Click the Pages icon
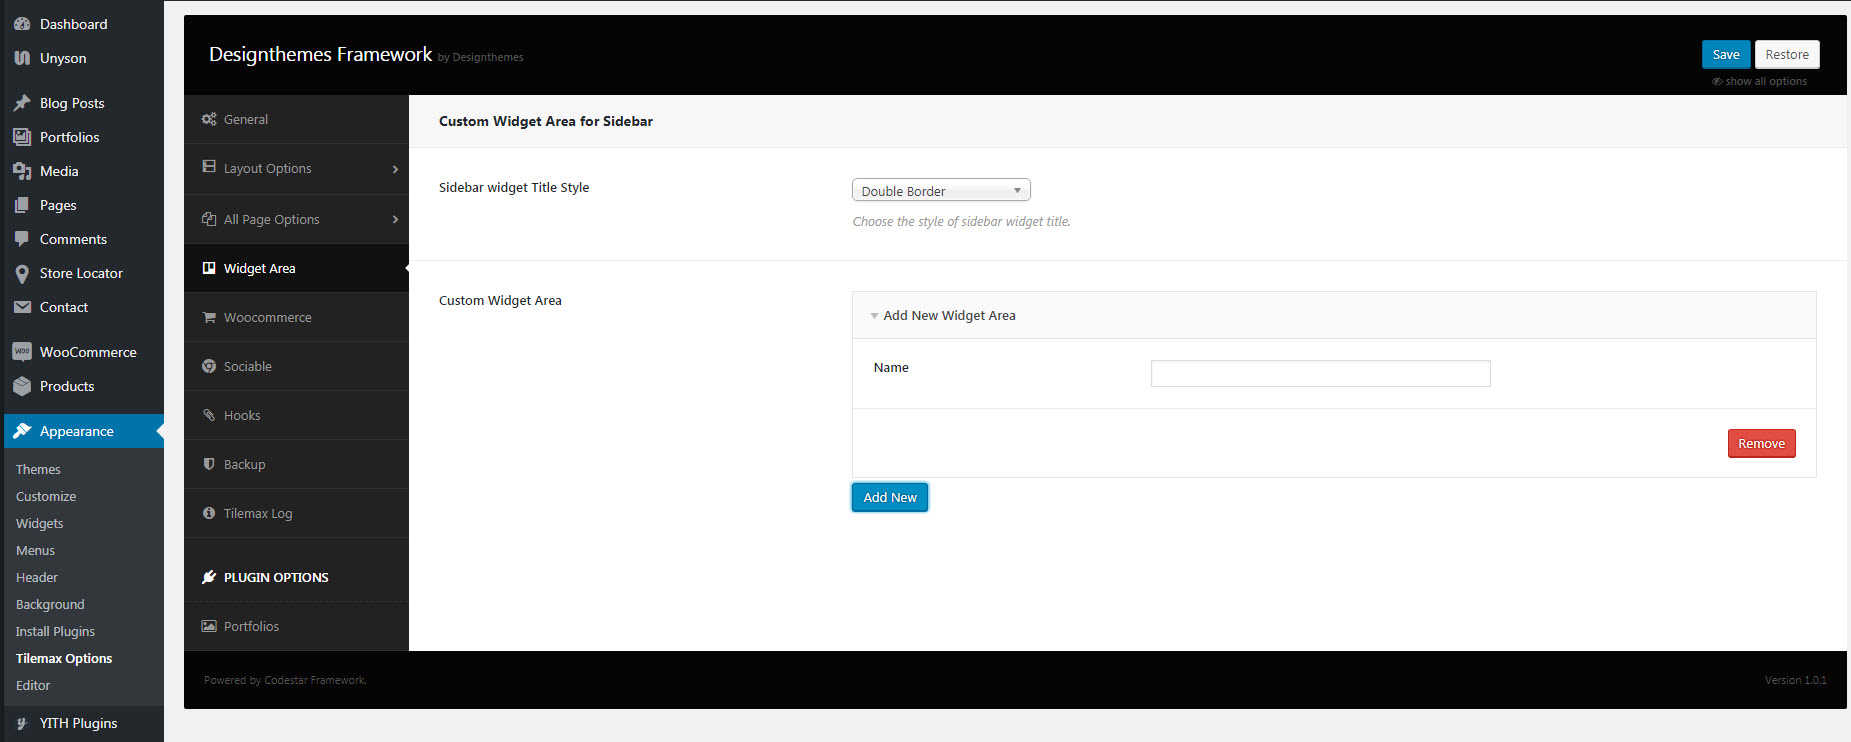 (x=22, y=205)
